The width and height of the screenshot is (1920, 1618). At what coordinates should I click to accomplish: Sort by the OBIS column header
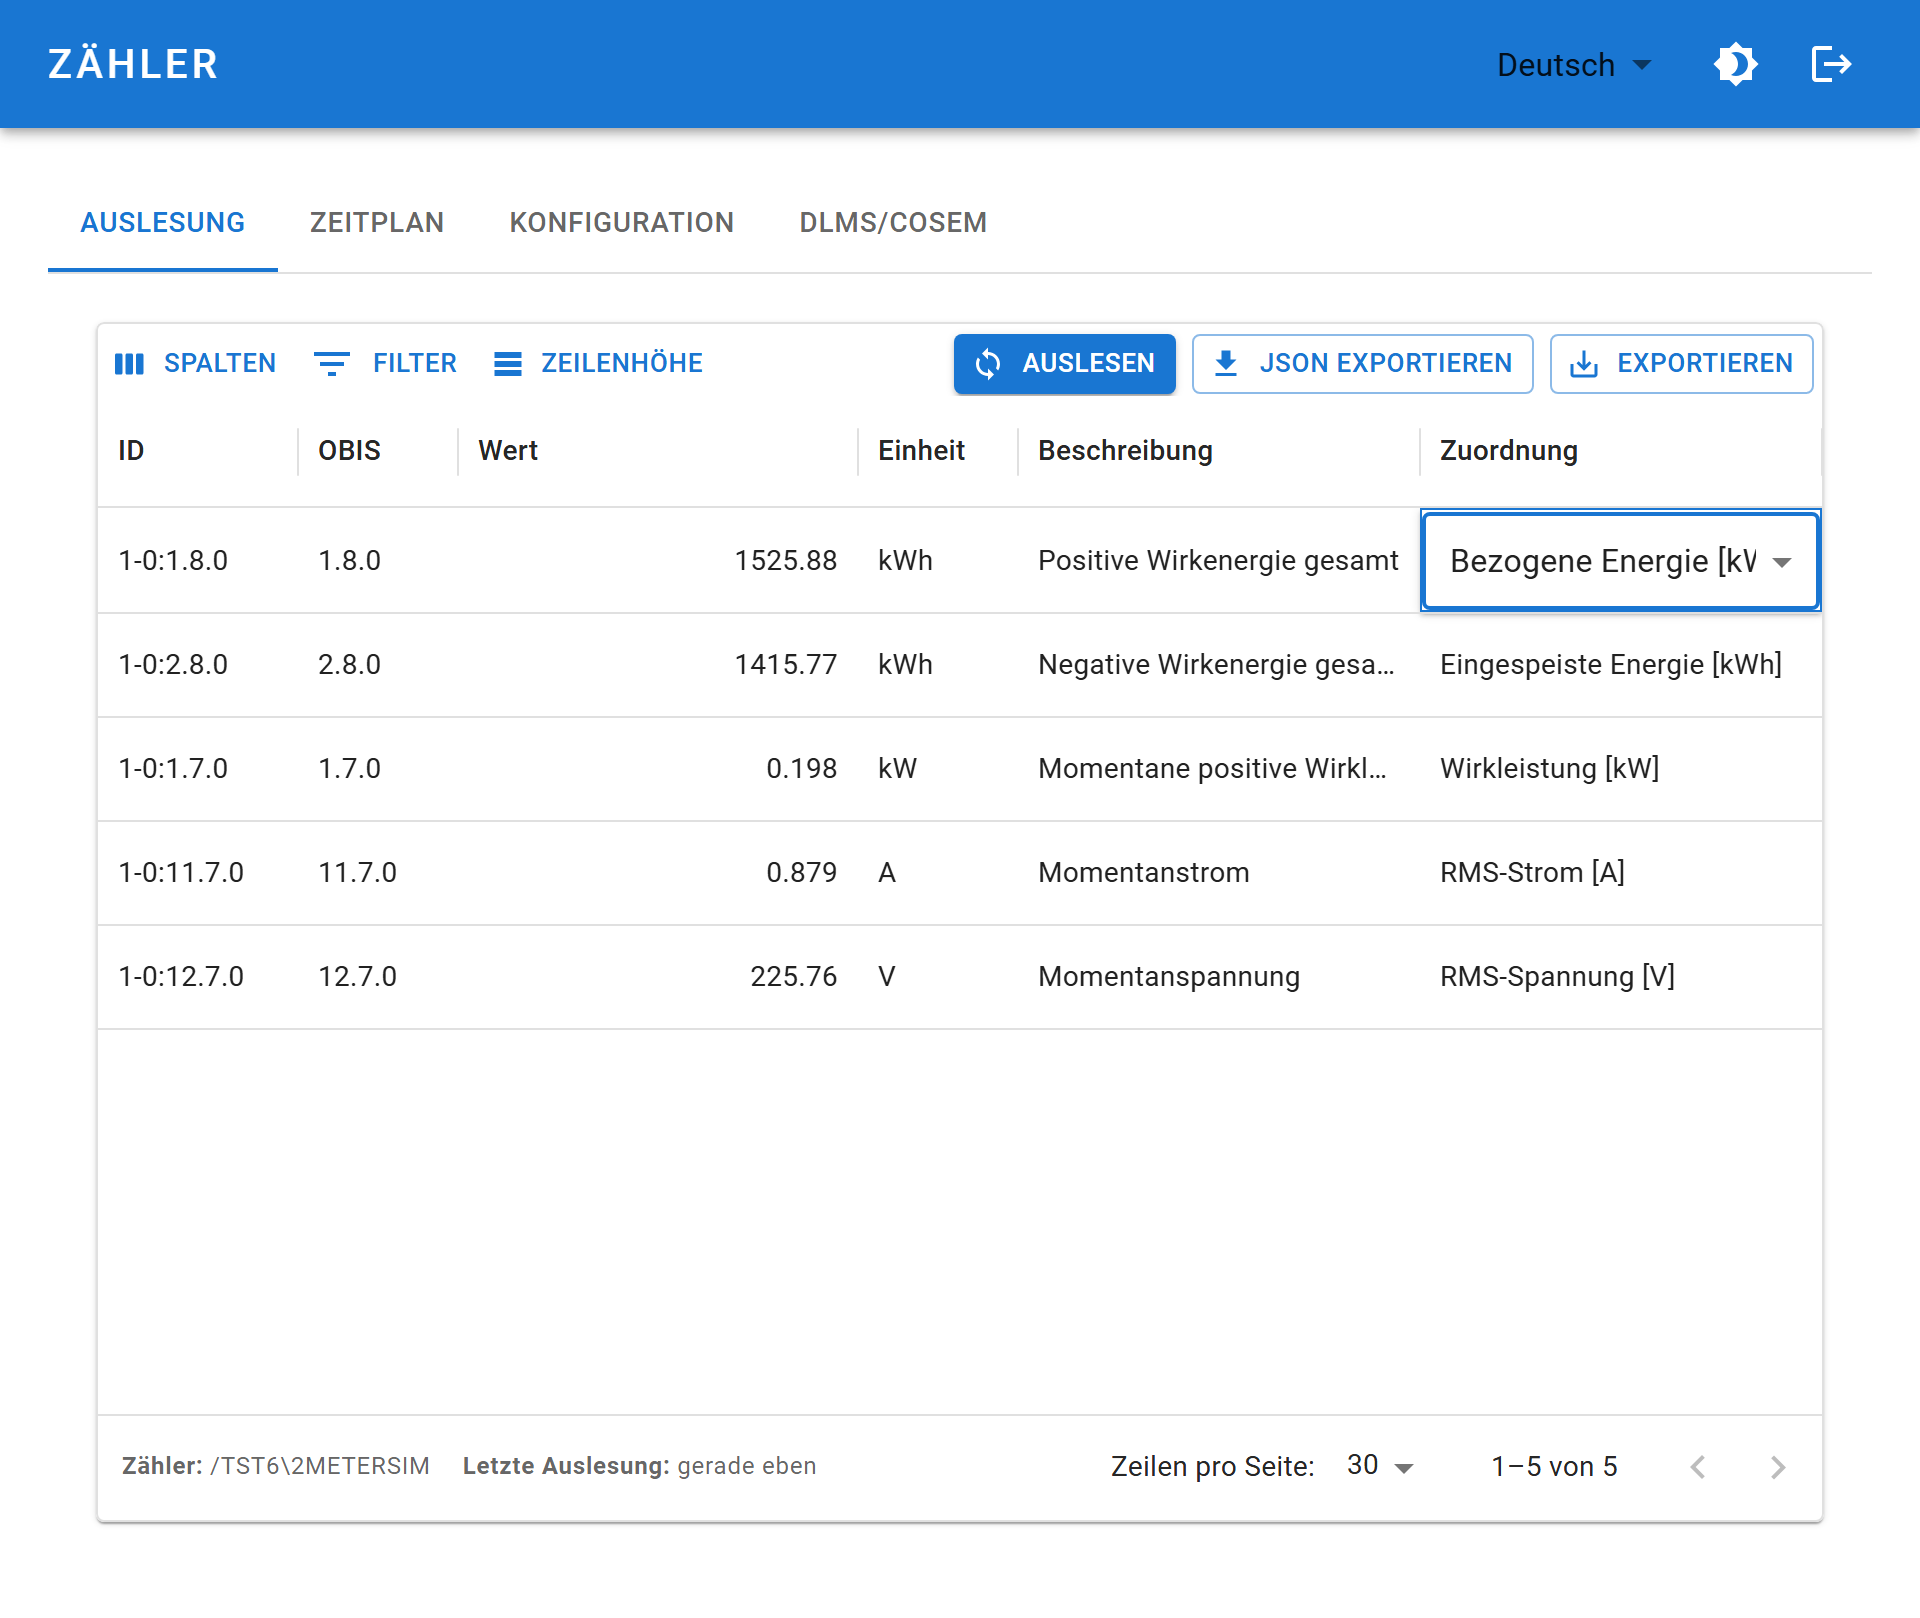click(x=378, y=451)
